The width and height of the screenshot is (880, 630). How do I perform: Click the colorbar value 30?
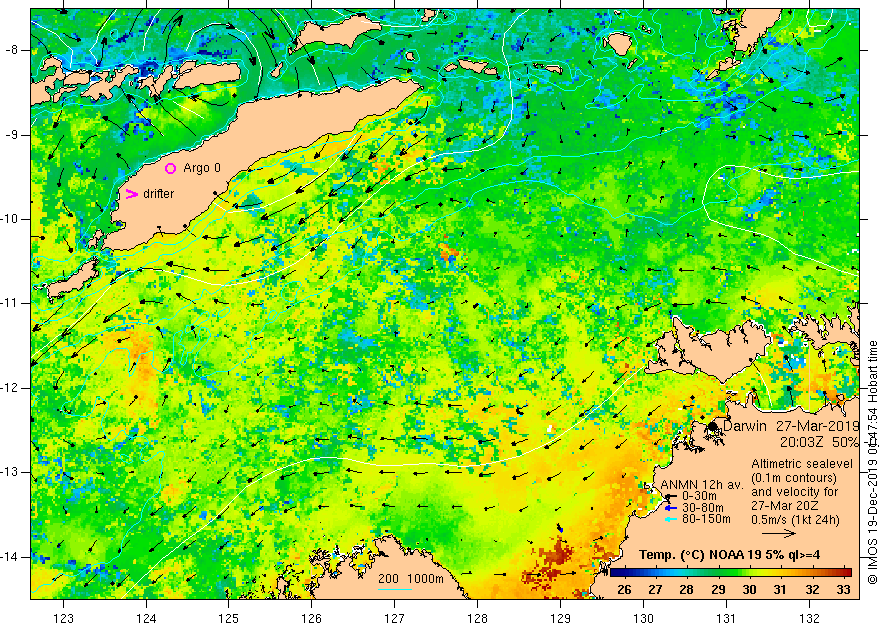[749, 590]
